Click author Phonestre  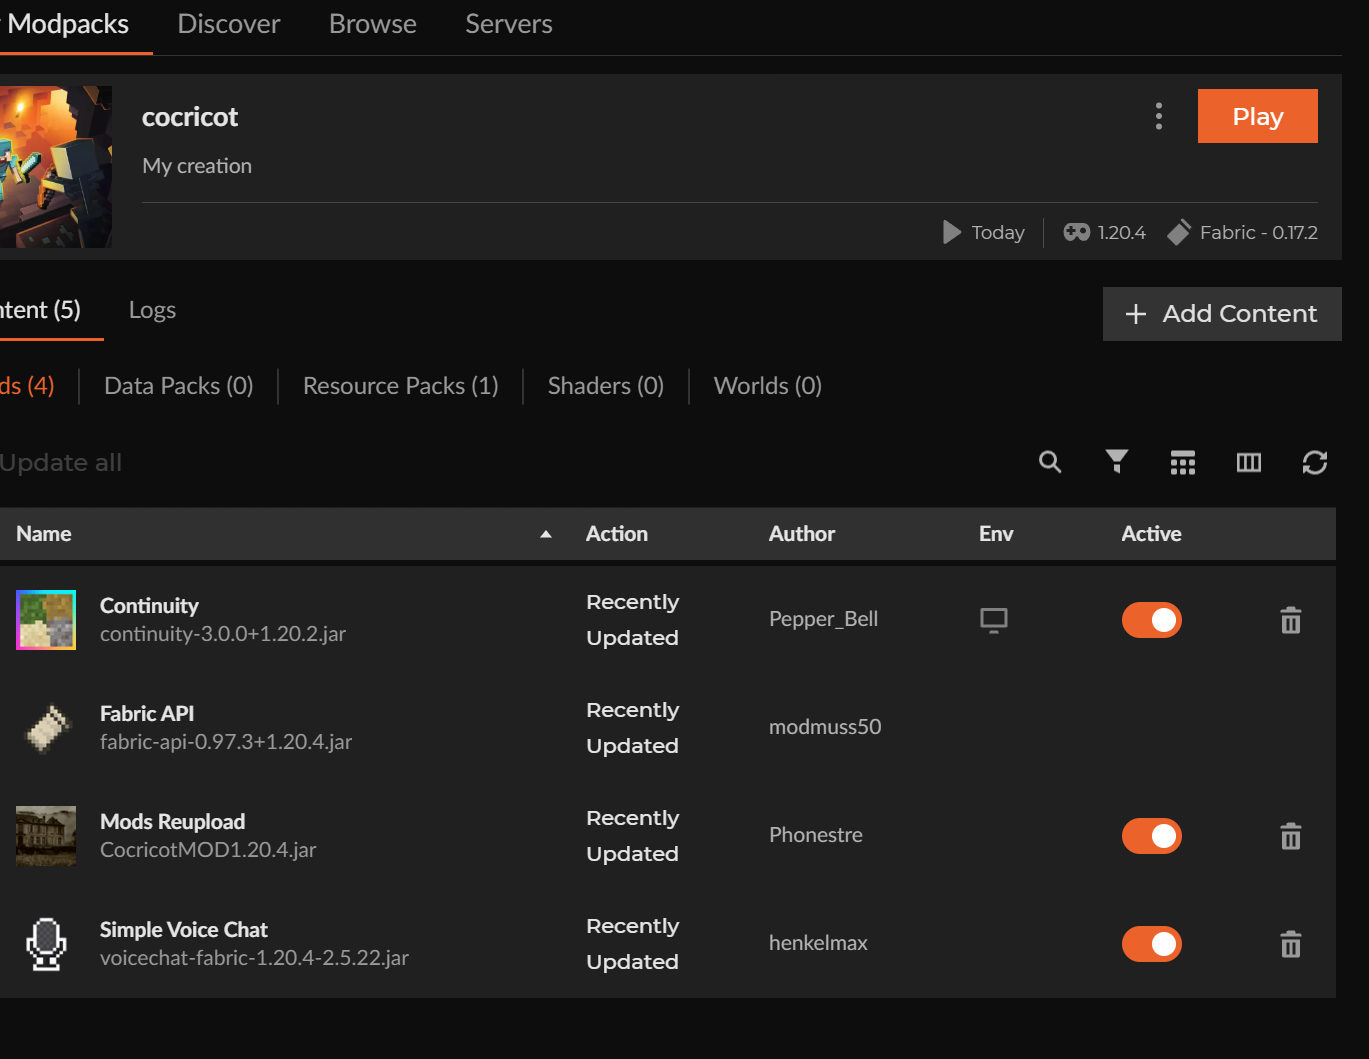[816, 835]
